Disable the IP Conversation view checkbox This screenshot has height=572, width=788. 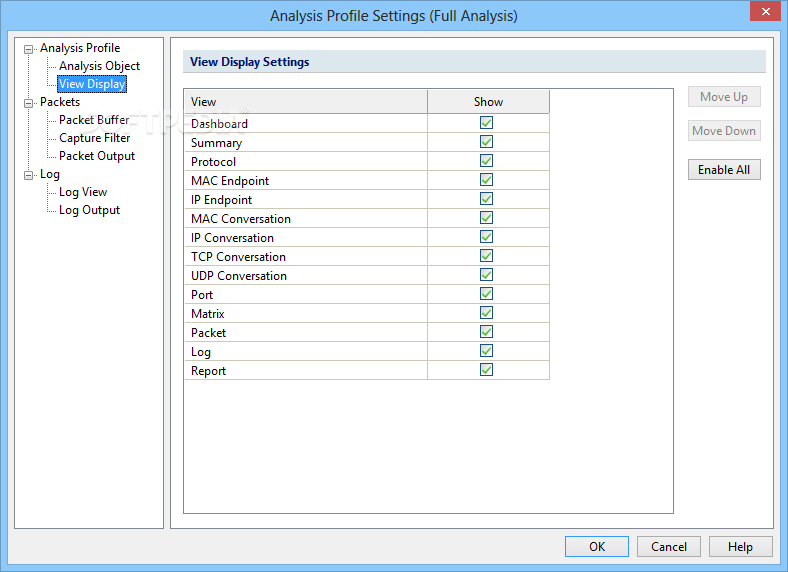[x=486, y=237]
